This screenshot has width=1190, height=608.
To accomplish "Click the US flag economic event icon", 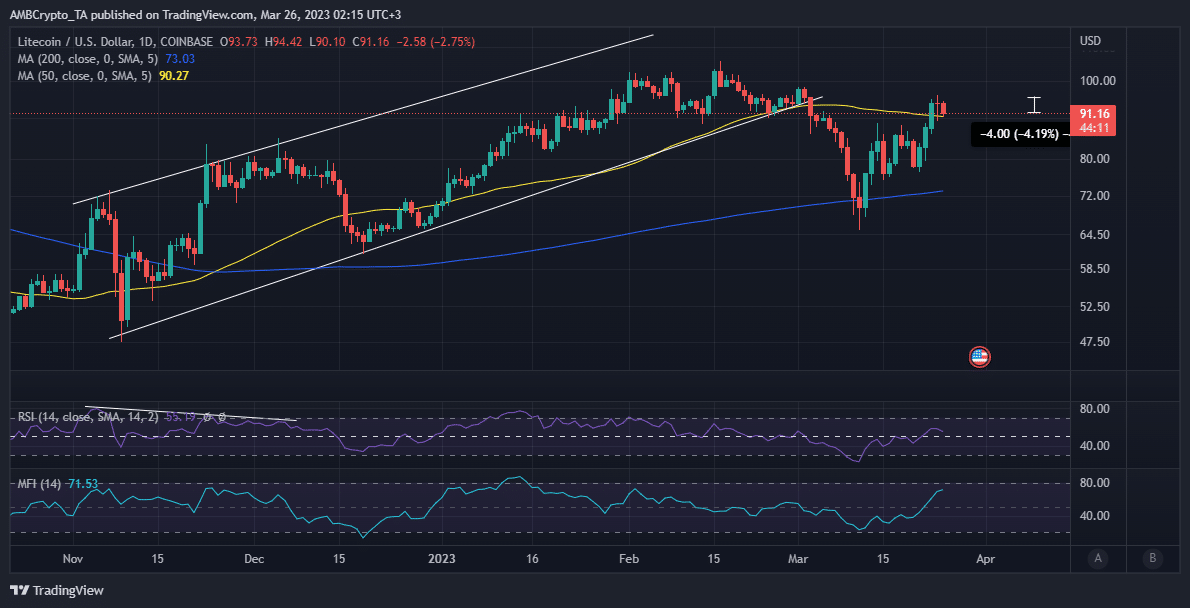I will (979, 356).
